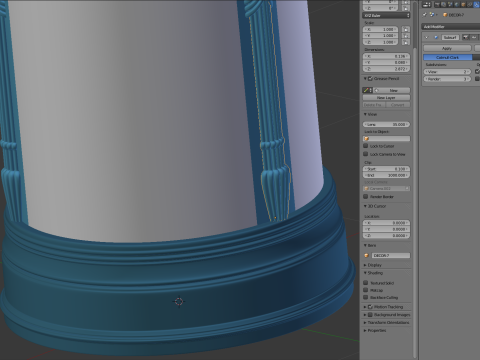This screenshot has height=360, width=480.
Task: Click the New Layer button
Action: click(x=386, y=98)
